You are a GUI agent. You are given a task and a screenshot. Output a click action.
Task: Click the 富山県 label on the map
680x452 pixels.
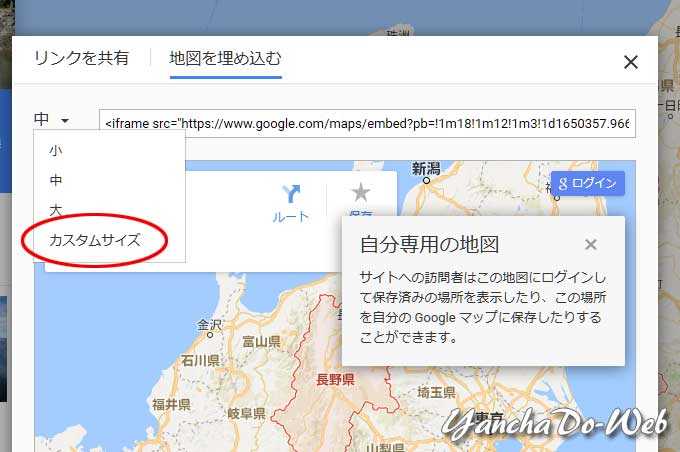(261, 342)
